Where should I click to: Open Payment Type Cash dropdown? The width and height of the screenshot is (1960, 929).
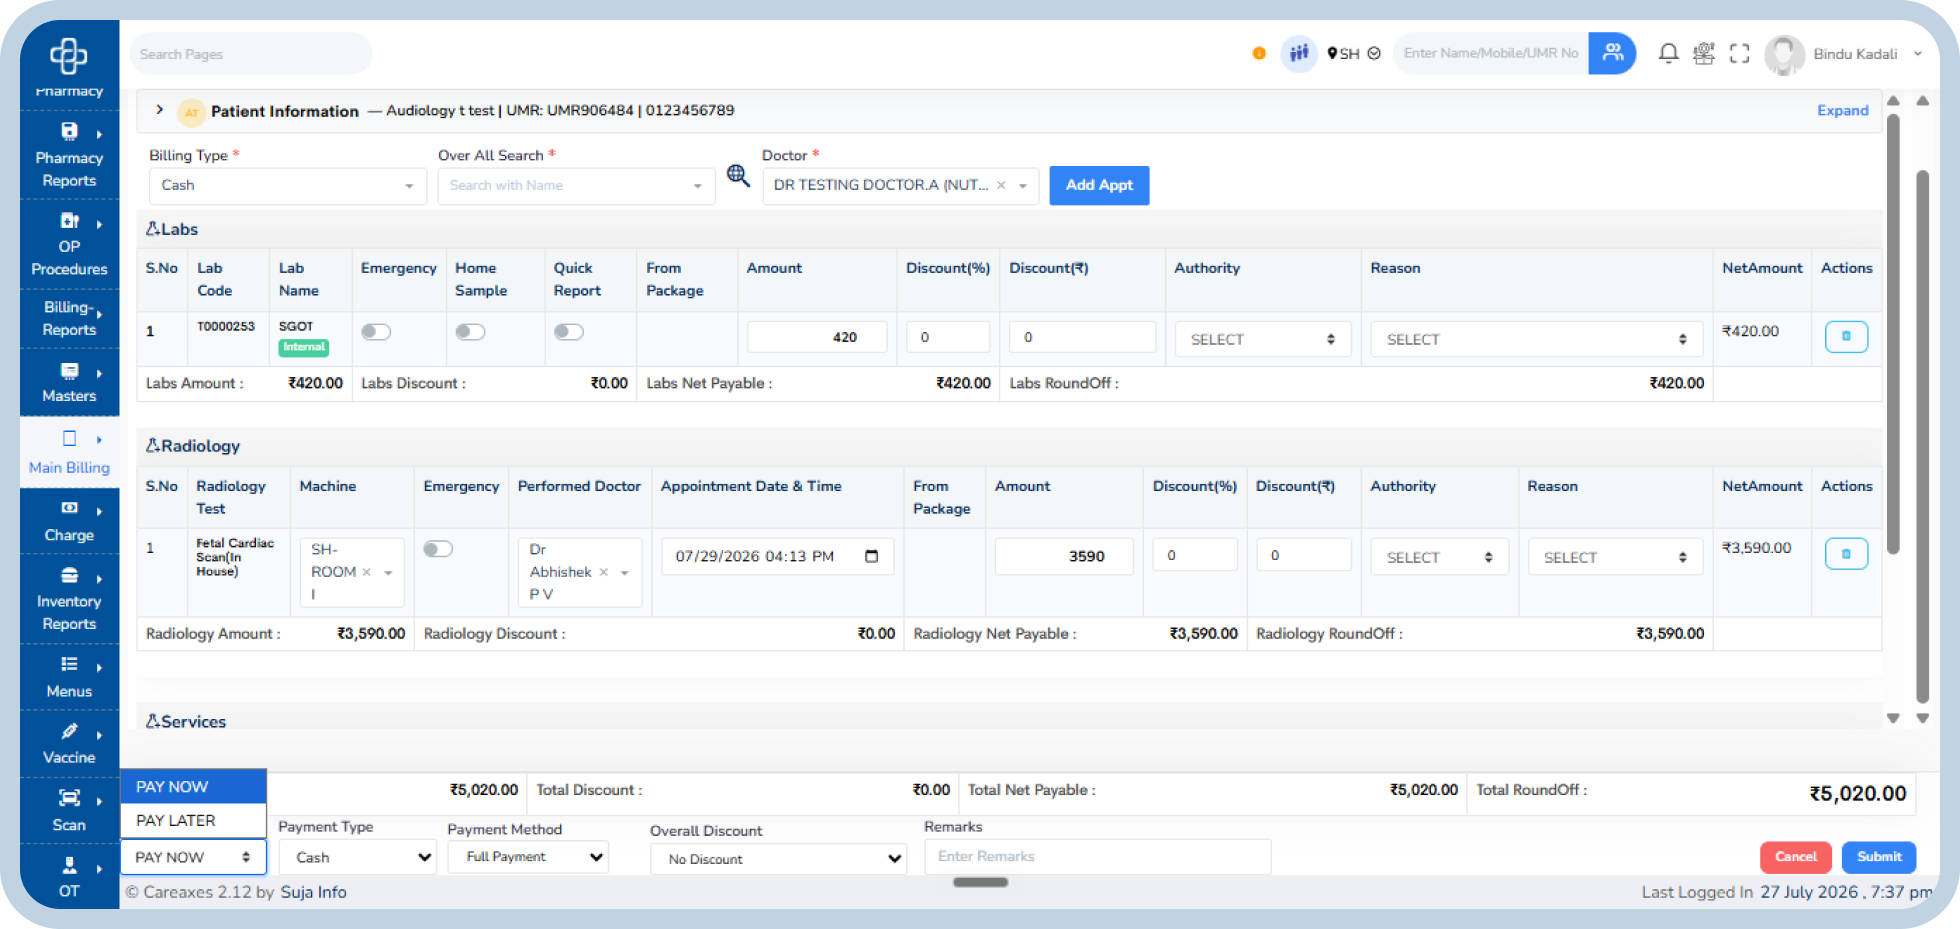358,857
